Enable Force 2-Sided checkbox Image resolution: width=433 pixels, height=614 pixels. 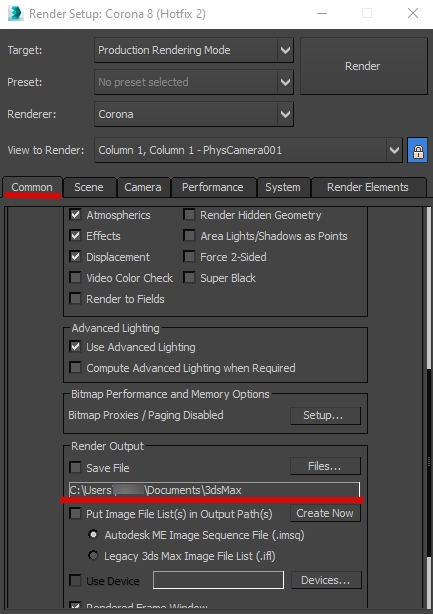pos(189,257)
